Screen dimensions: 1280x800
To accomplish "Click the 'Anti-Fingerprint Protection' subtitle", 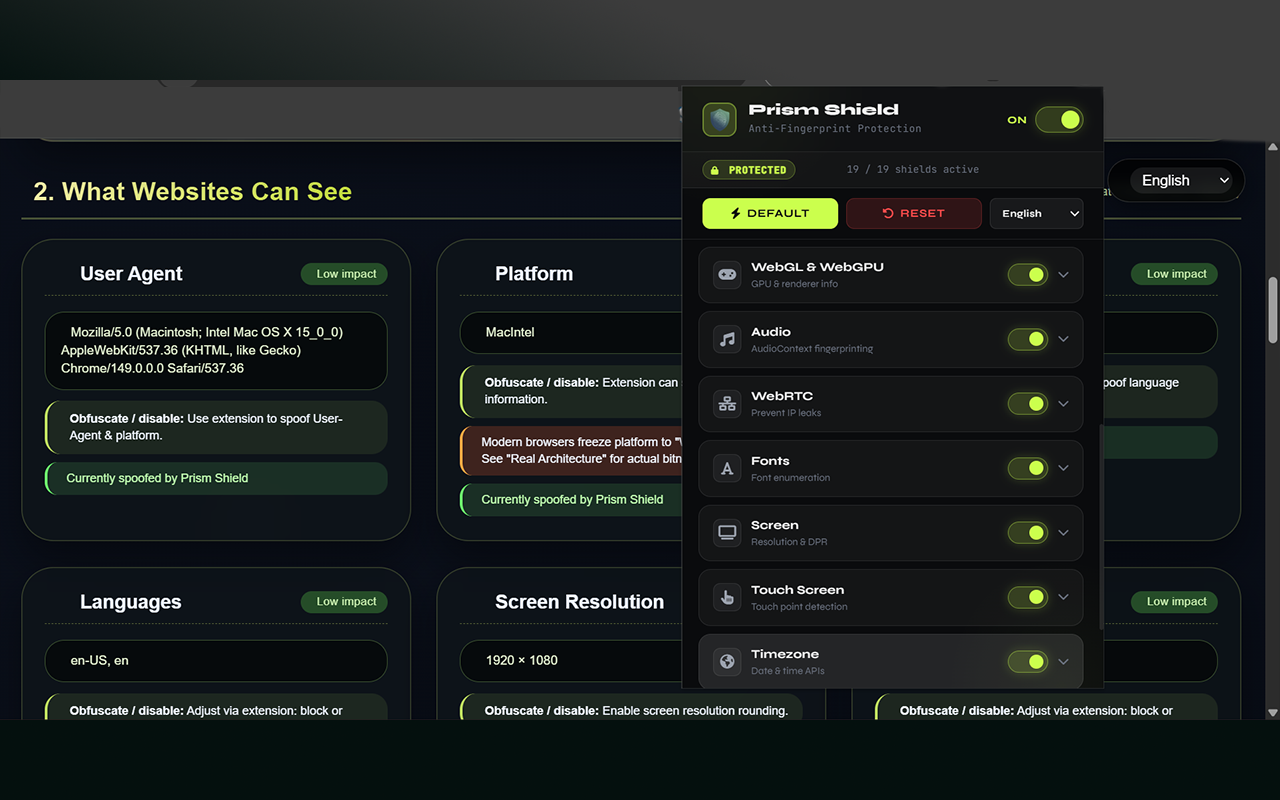I will click(x=835, y=129).
